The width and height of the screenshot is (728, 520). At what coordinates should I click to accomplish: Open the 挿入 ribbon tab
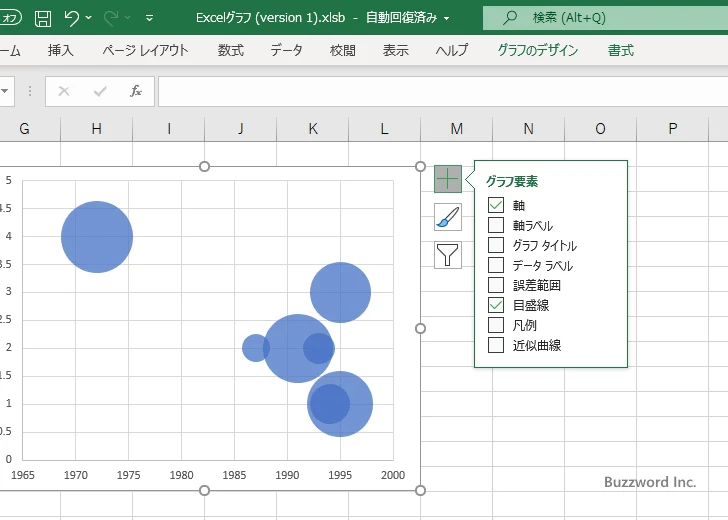(x=60, y=50)
